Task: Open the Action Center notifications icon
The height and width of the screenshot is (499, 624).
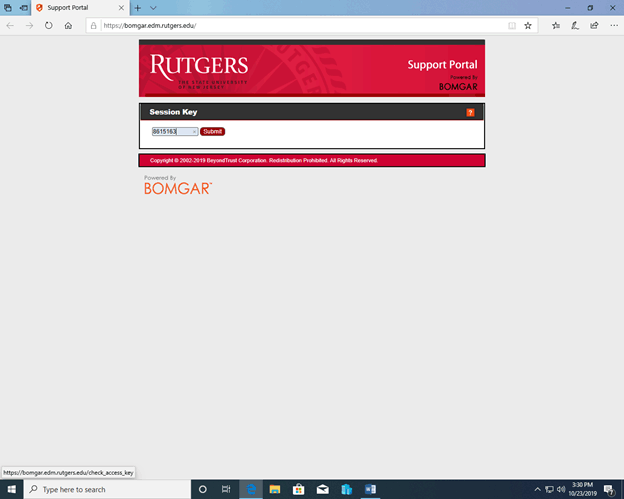Action: point(609,489)
